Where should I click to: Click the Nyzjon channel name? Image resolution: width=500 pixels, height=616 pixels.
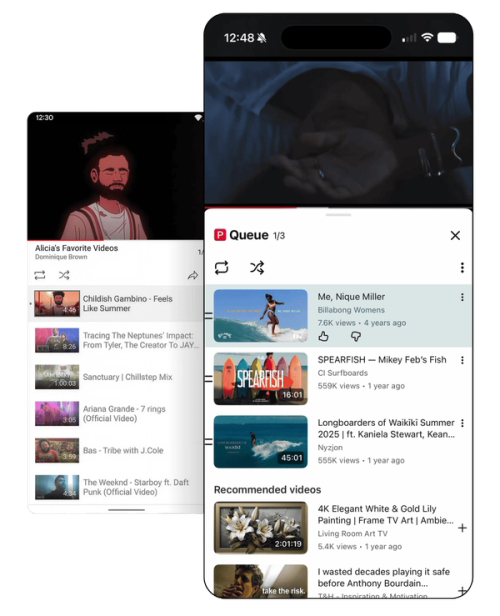click(x=330, y=447)
